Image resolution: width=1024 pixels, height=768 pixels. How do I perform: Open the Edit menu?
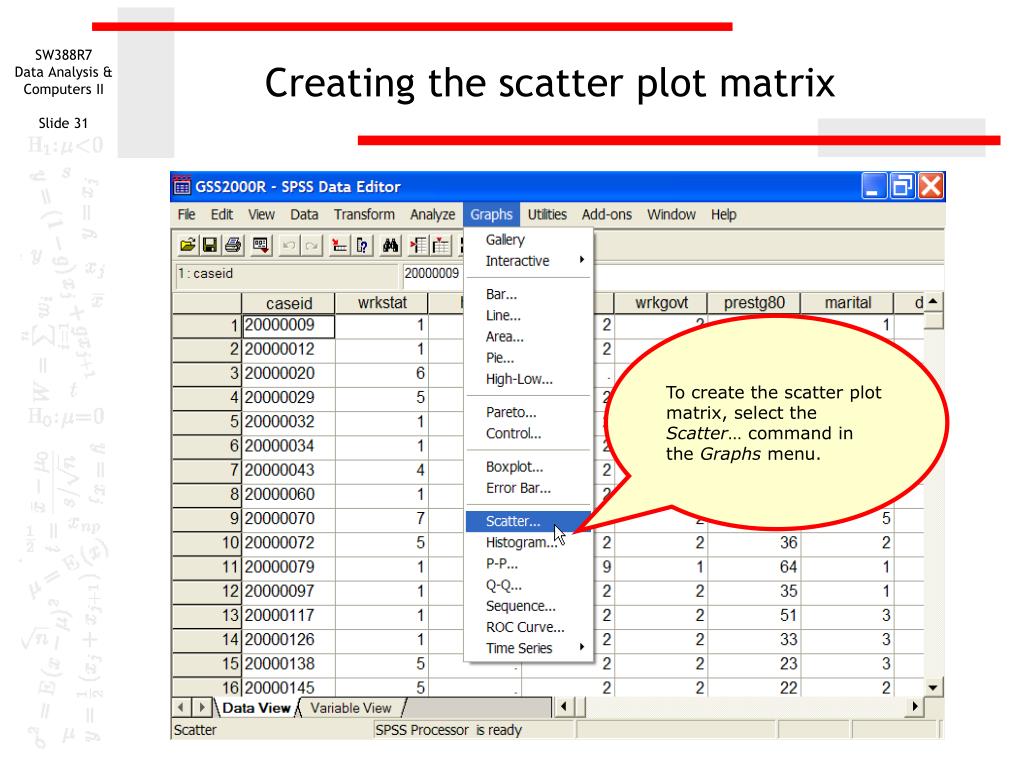pyautogui.click(x=221, y=214)
